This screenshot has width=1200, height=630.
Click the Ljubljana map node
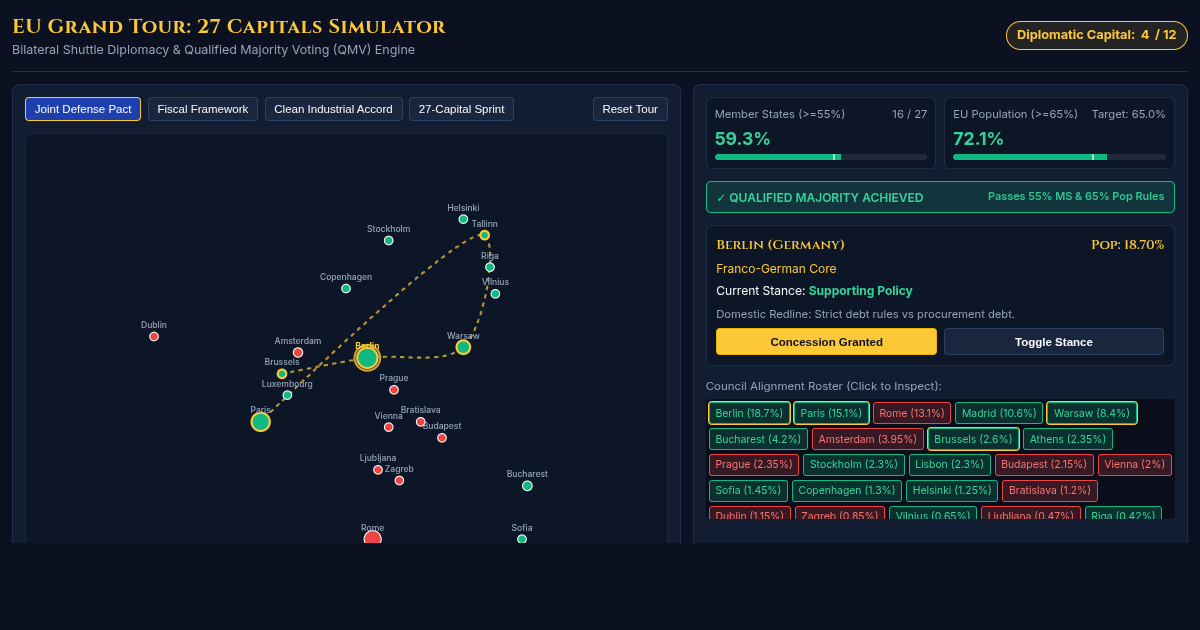(x=378, y=470)
